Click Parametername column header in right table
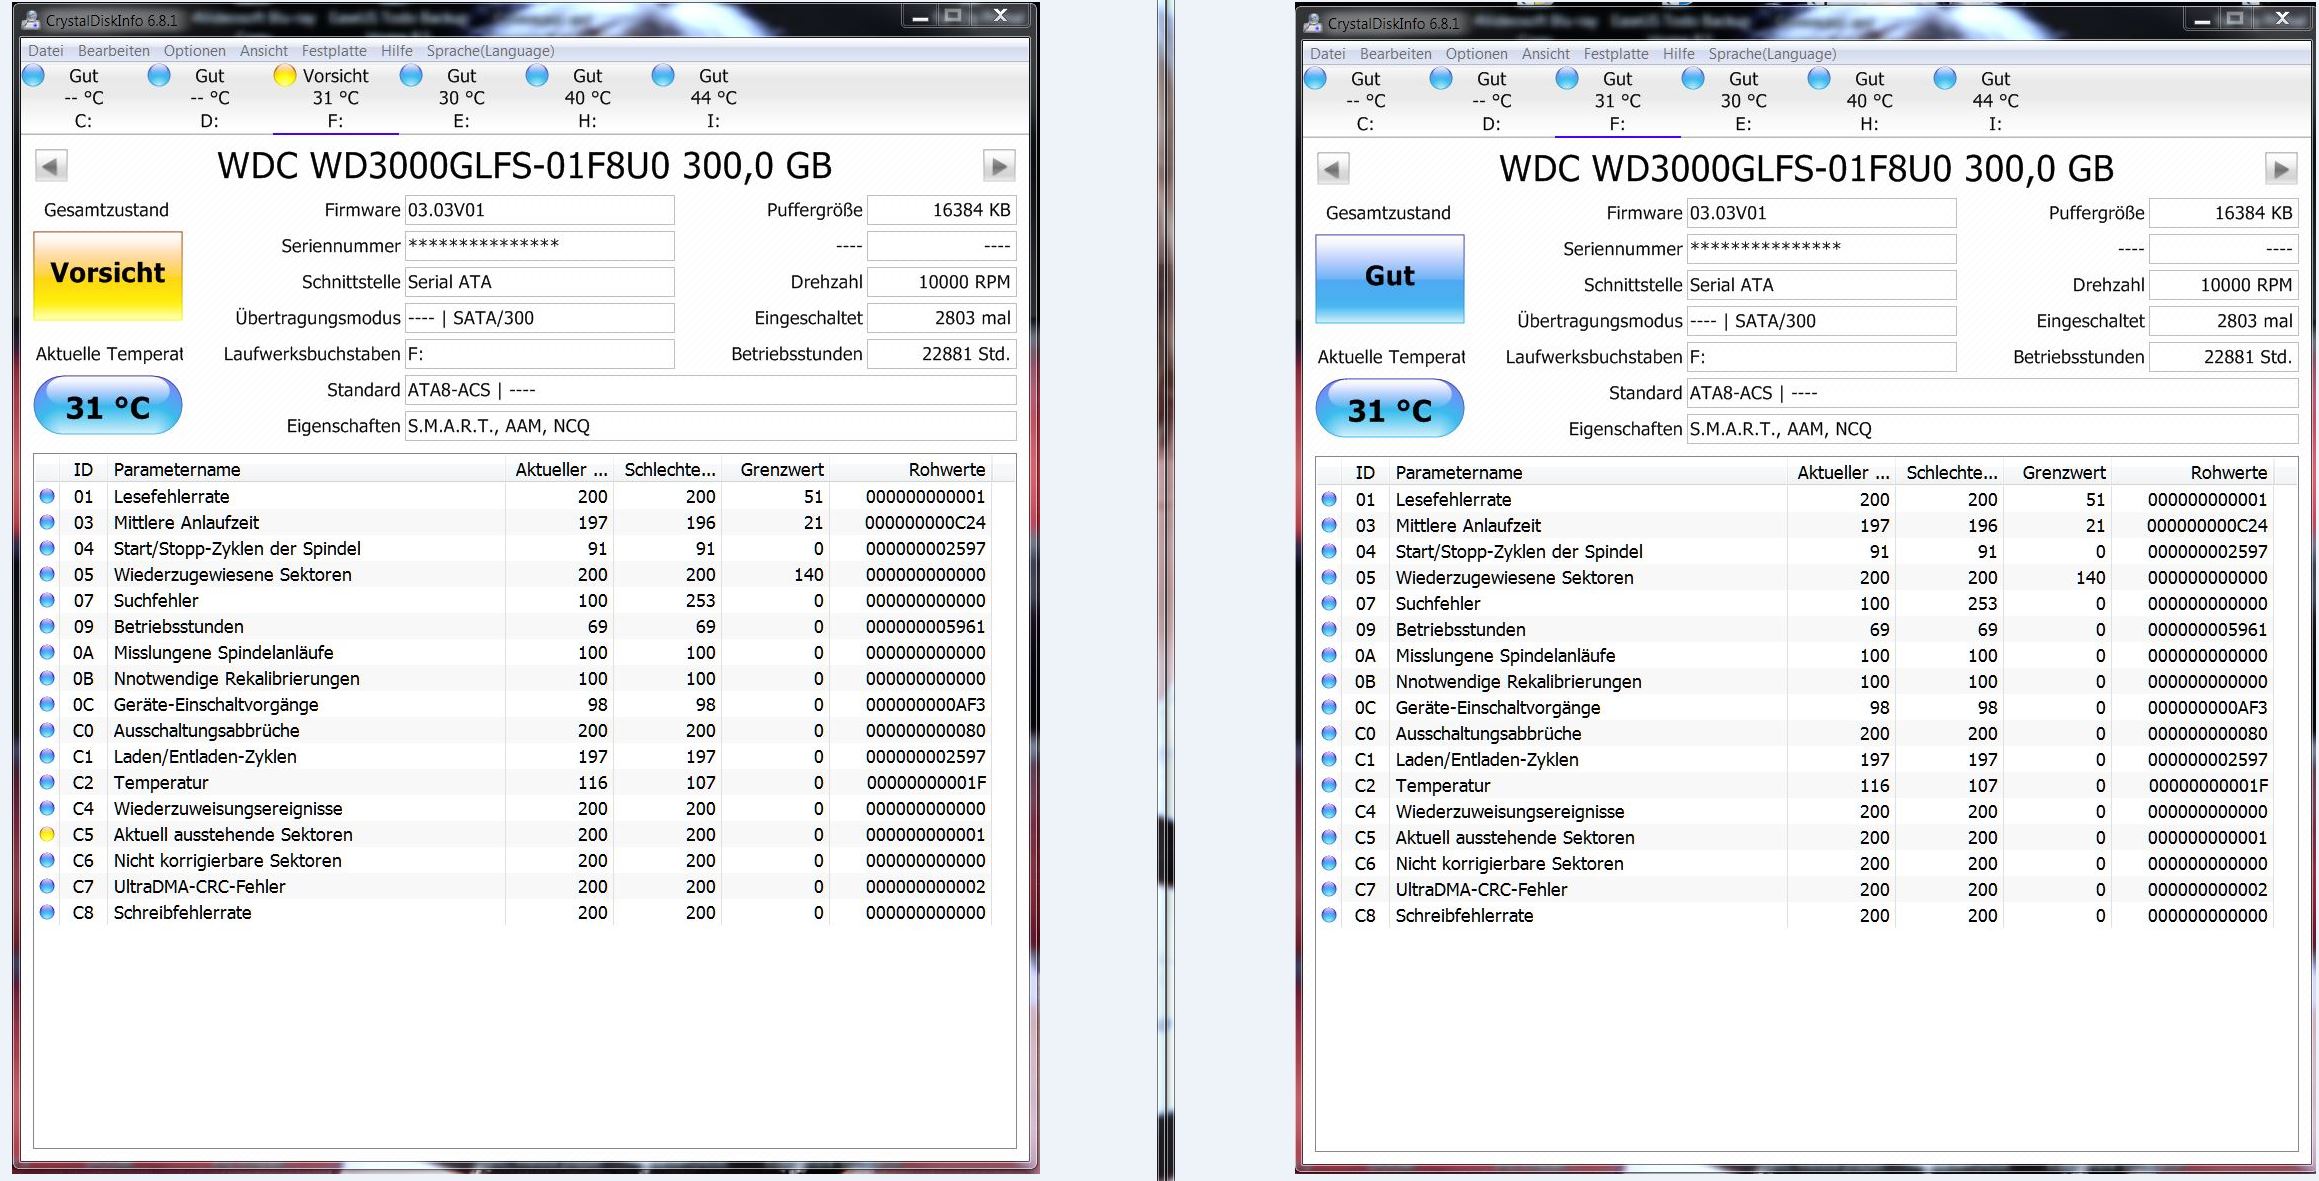Viewport: 2319px width, 1181px height. click(1458, 473)
